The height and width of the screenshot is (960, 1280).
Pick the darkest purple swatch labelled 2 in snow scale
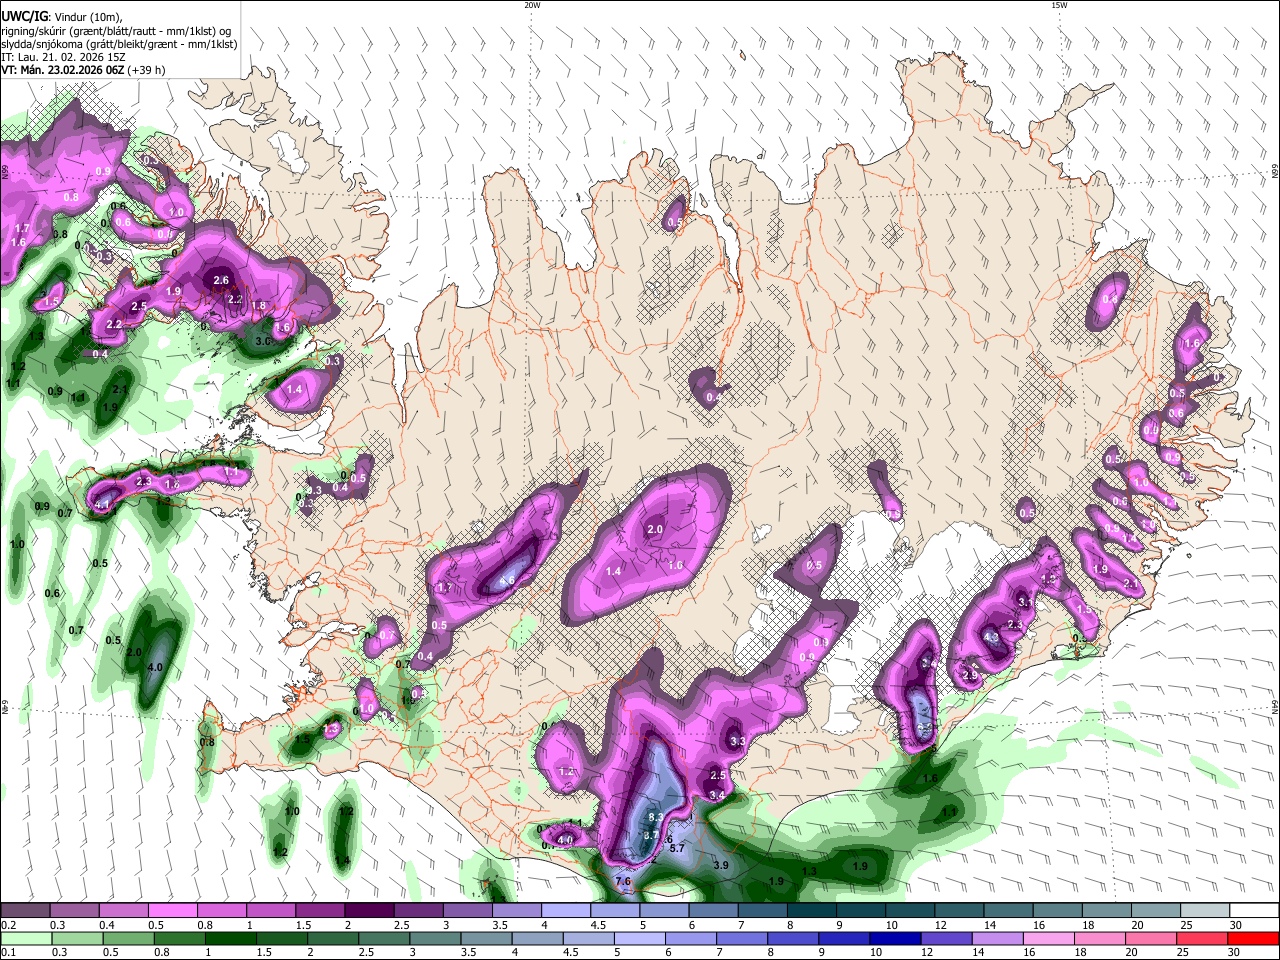point(369,911)
